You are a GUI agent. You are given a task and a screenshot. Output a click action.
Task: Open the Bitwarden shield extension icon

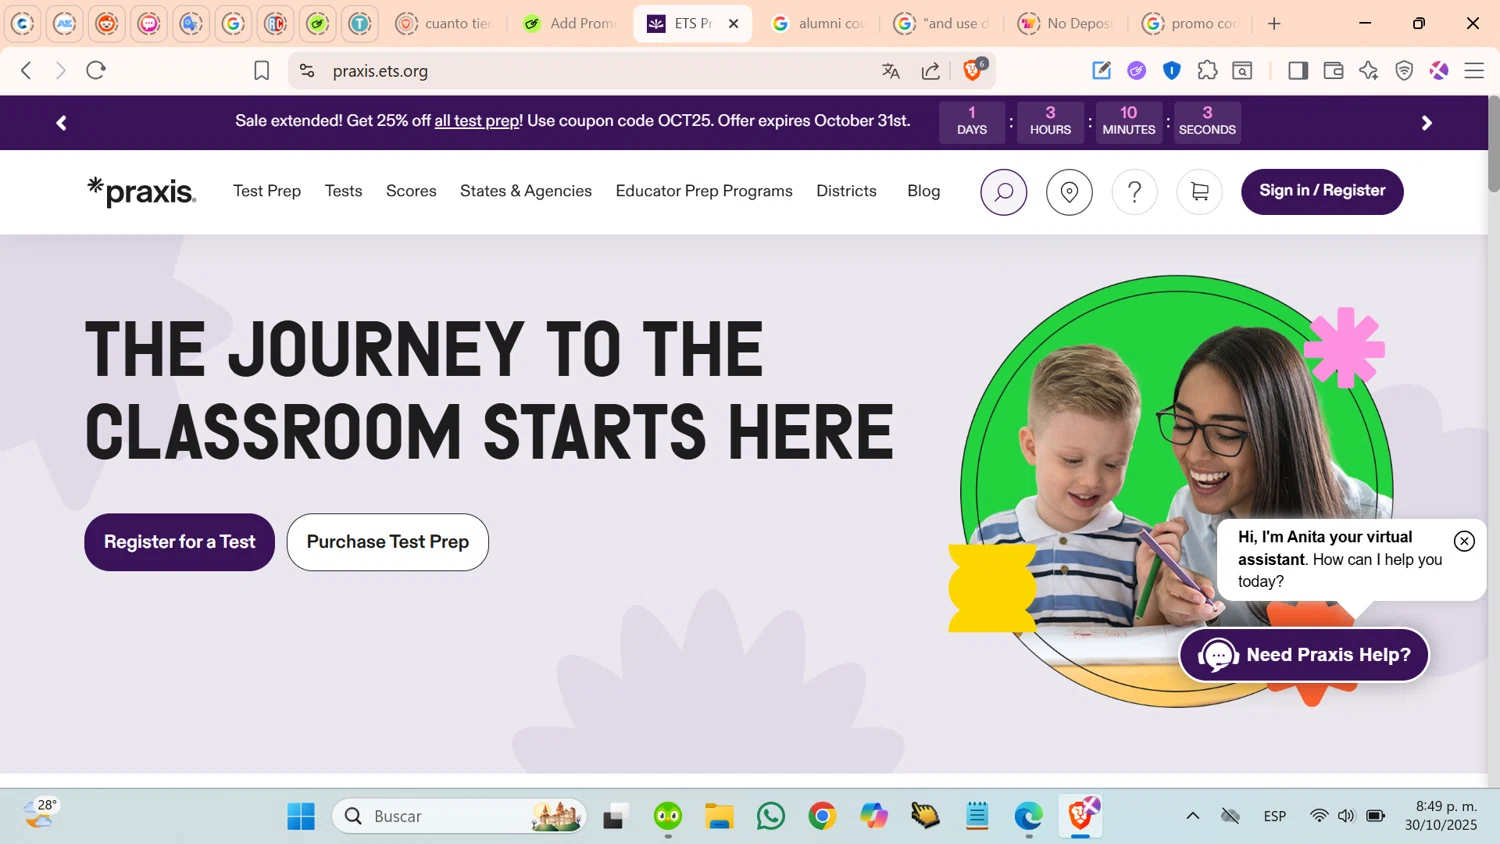click(1172, 70)
